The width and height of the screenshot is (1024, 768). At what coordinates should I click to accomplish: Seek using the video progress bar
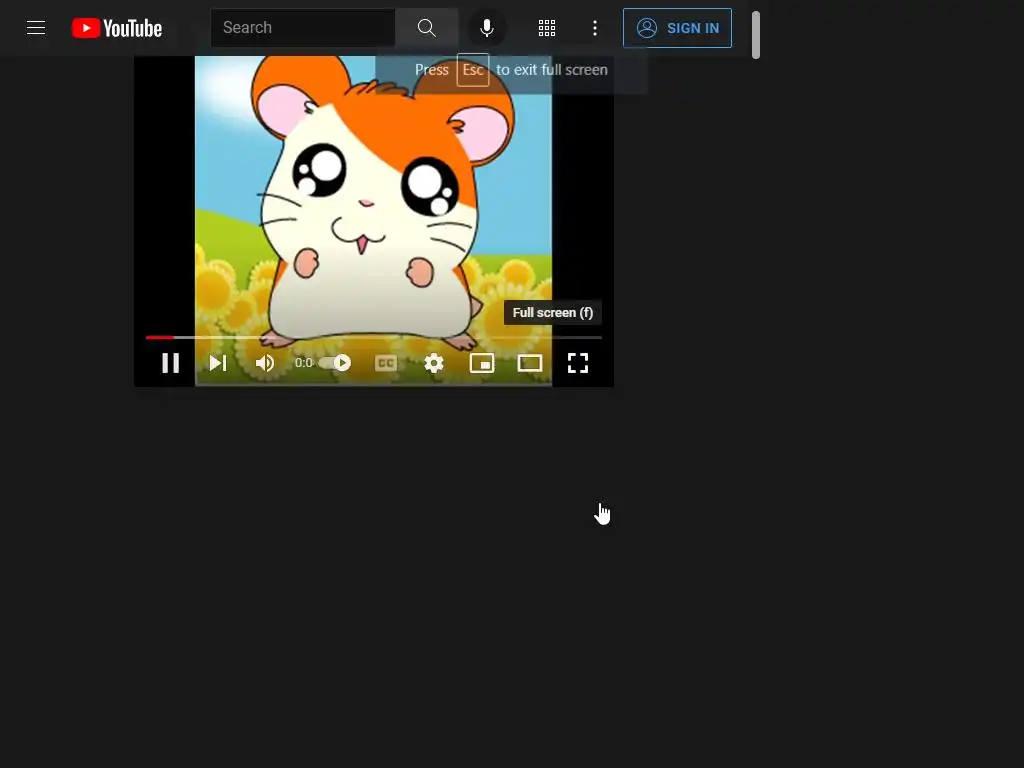point(374,338)
